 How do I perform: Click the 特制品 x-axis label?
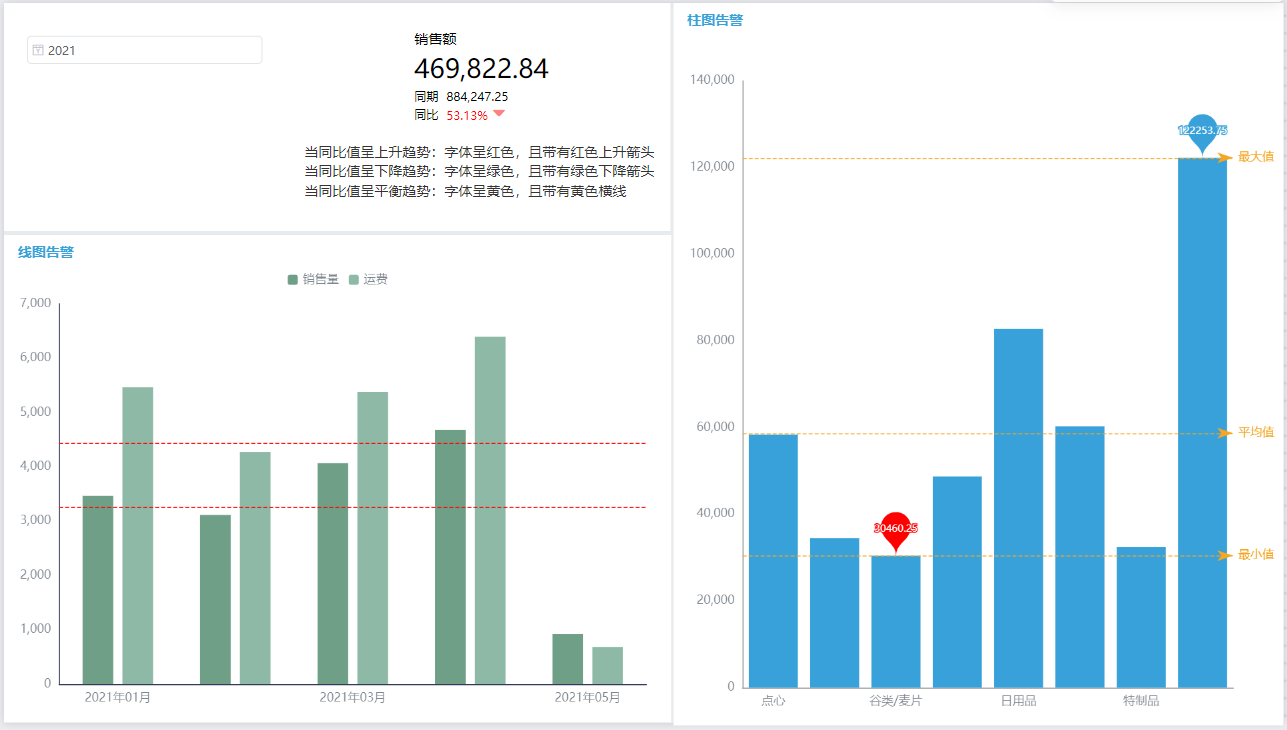[1141, 701]
